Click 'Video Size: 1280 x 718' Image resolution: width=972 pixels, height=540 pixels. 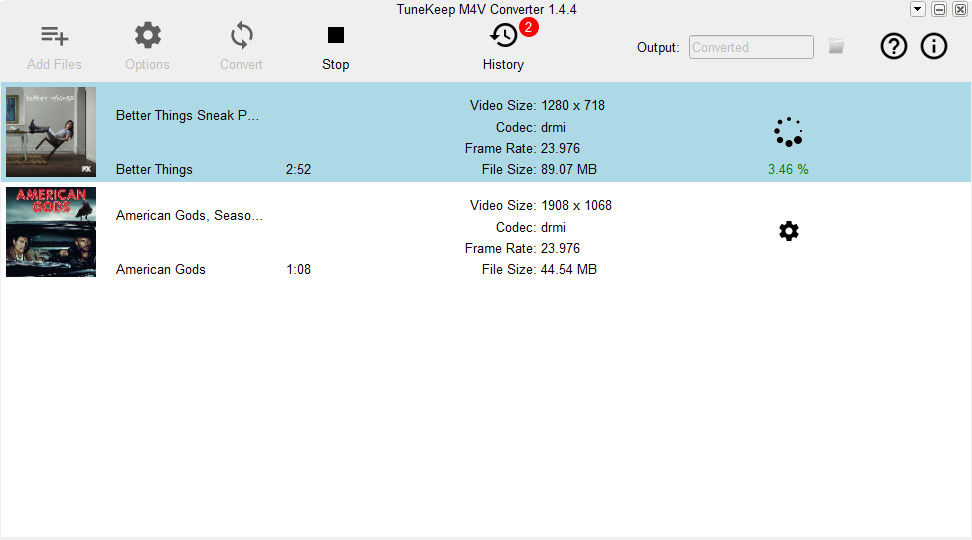537,105
